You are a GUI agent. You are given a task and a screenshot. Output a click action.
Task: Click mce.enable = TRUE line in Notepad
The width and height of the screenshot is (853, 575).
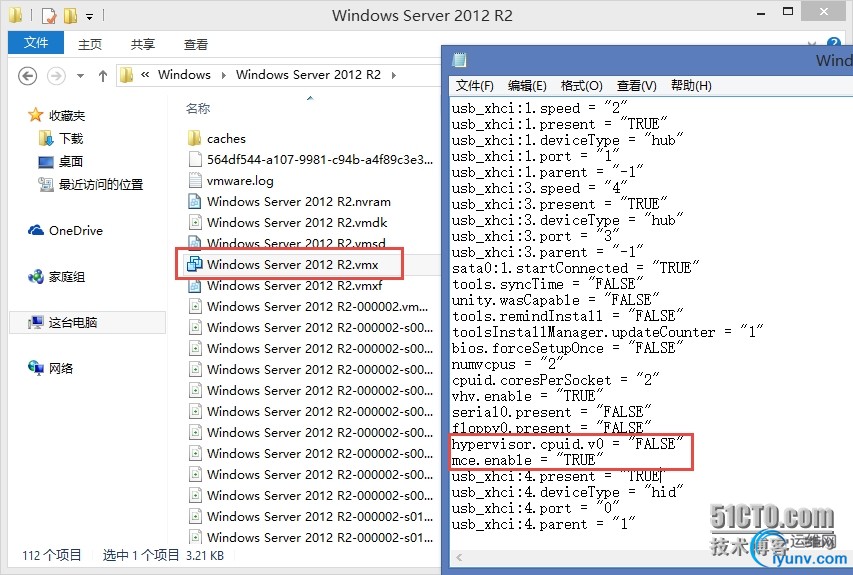coord(528,460)
